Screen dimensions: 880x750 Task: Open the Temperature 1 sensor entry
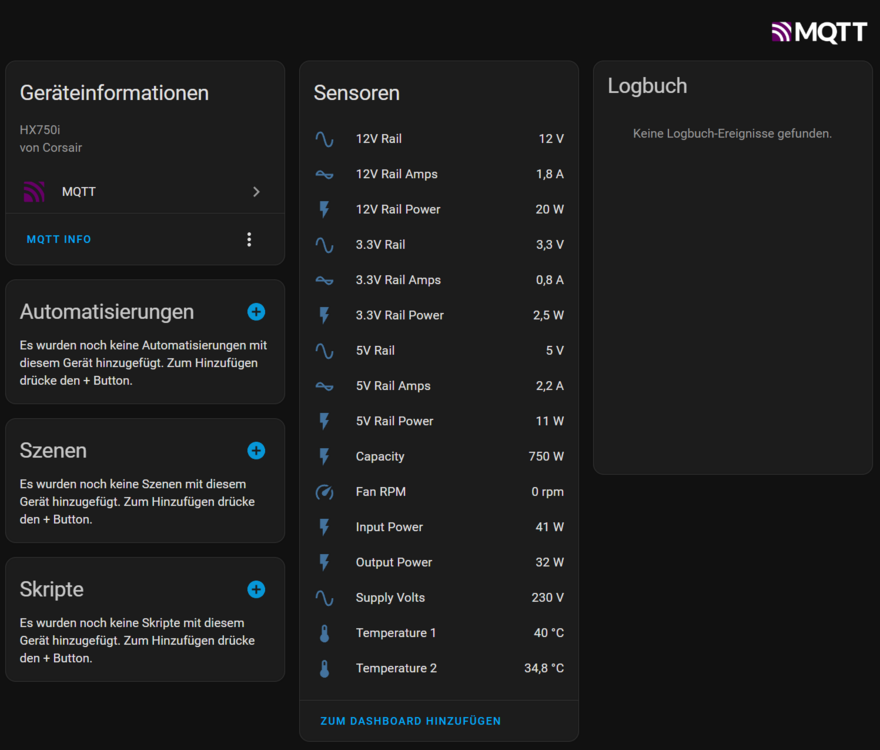coord(439,633)
